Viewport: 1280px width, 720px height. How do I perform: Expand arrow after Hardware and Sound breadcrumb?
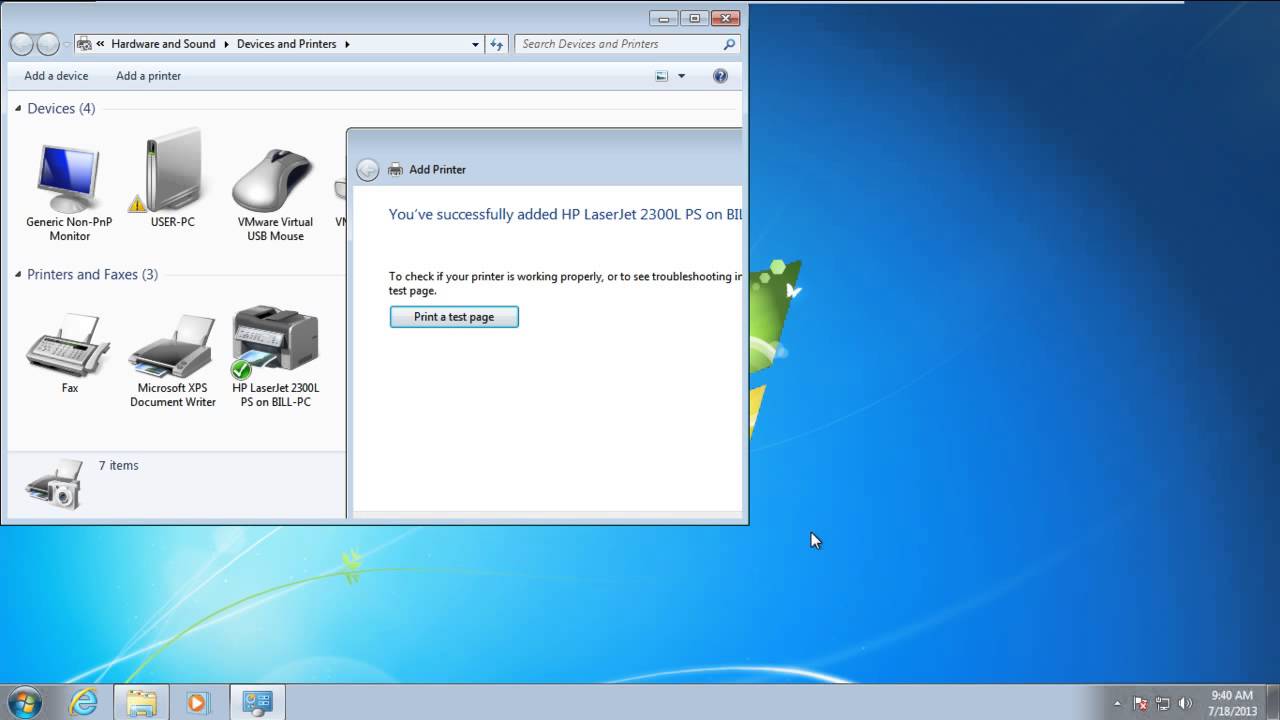pyautogui.click(x=226, y=44)
